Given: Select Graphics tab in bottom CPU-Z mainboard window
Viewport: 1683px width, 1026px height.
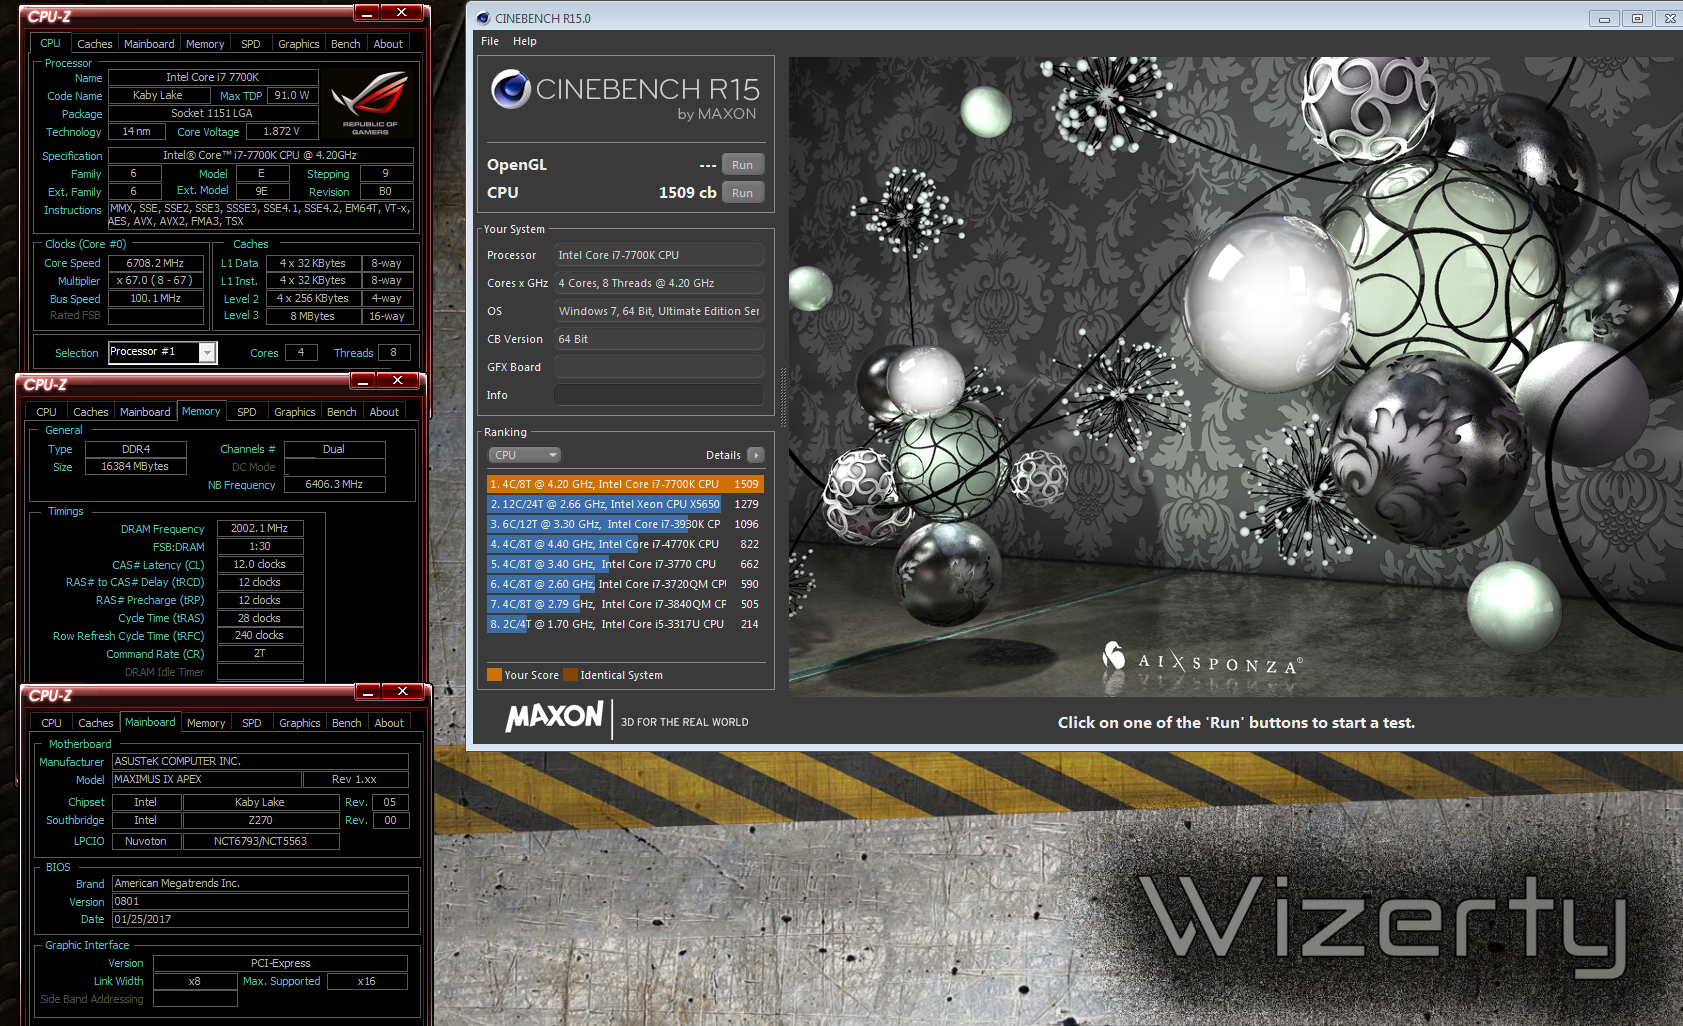Looking at the screenshot, I should pyautogui.click(x=300, y=723).
